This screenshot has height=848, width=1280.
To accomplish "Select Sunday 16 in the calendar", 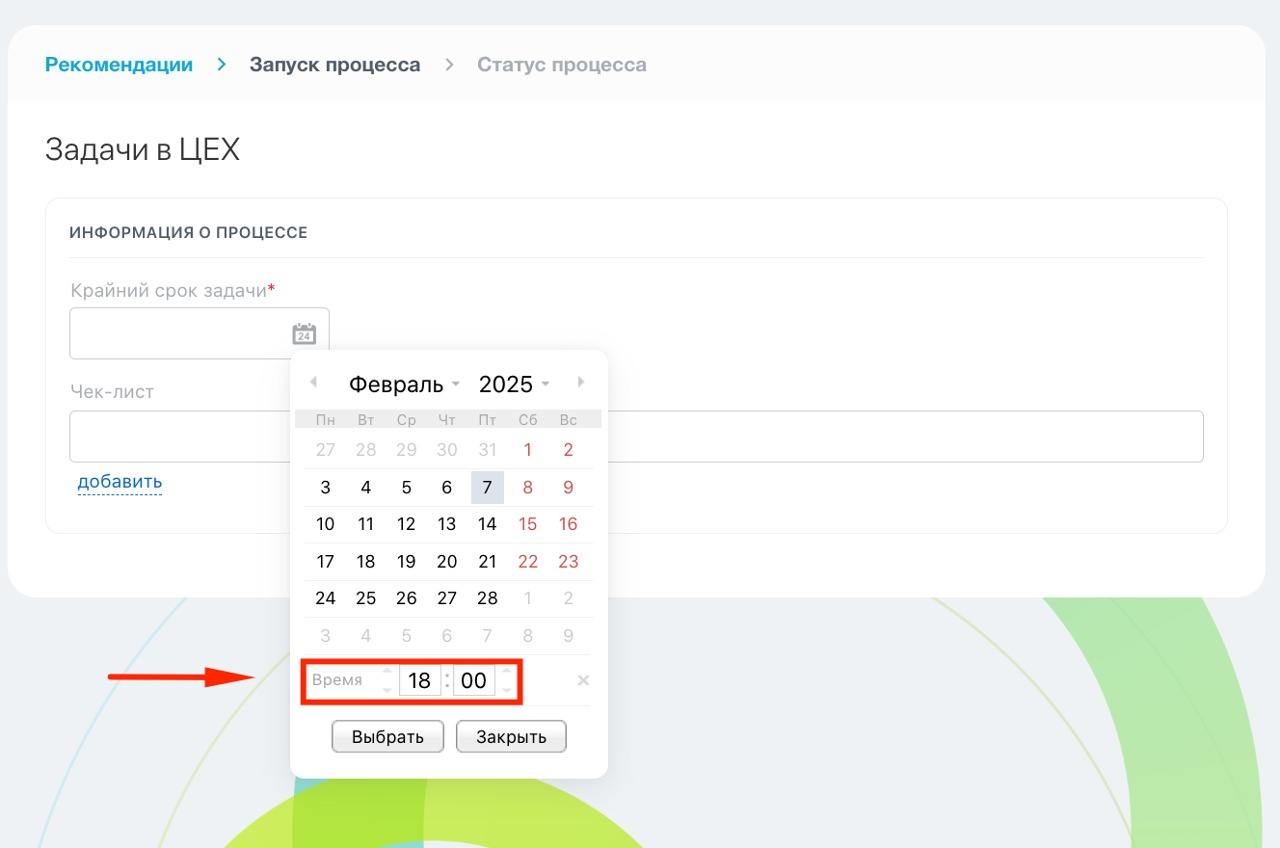I will (x=568, y=524).
